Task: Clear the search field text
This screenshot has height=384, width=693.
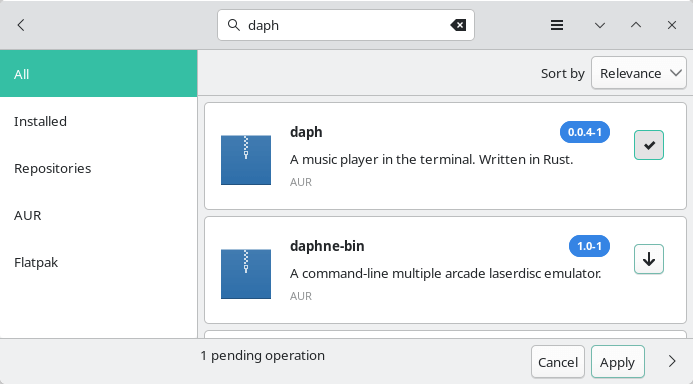Action: [458, 25]
